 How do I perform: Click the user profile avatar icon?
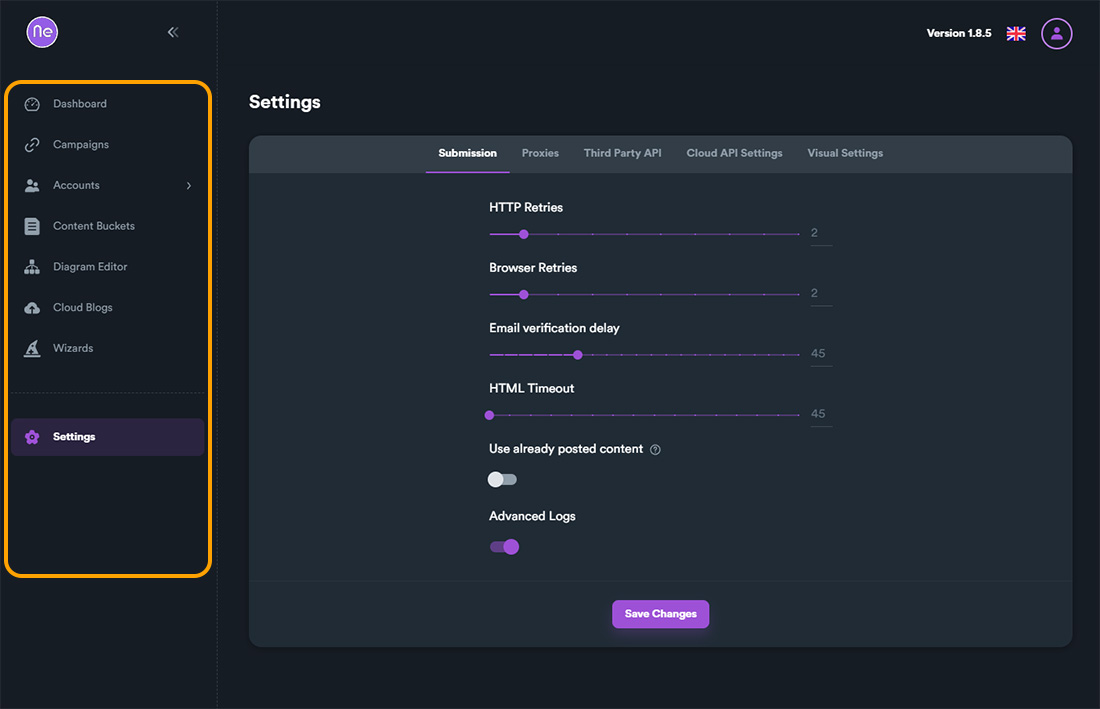(x=1057, y=34)
